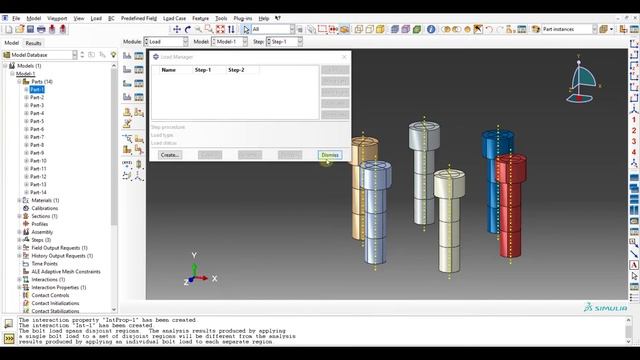Expand the Materials (1) tree node

pos(19,200)
